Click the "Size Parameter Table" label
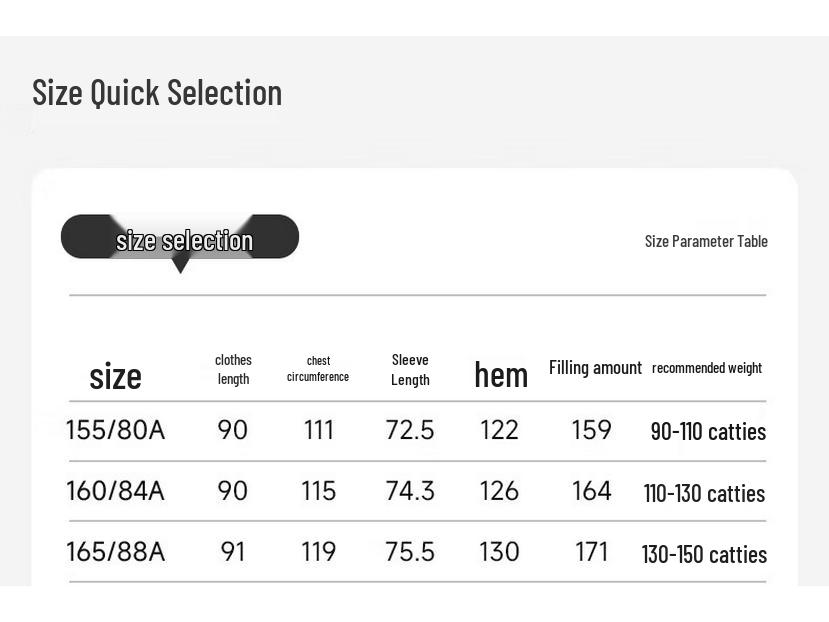Image resolution: width=829 pixels, height=622 pixels. click(706, 241)
